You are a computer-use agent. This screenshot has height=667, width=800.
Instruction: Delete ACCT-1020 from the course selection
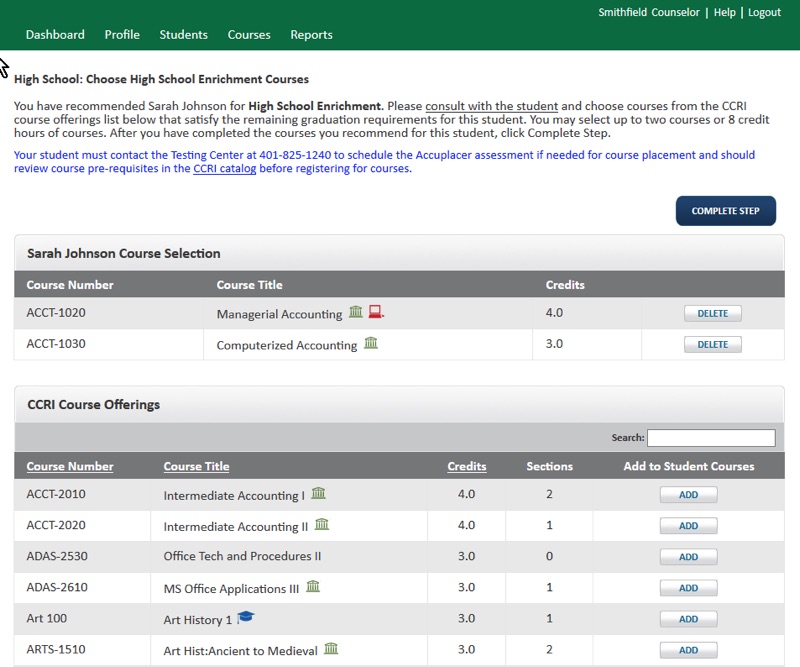pos(712,314)
